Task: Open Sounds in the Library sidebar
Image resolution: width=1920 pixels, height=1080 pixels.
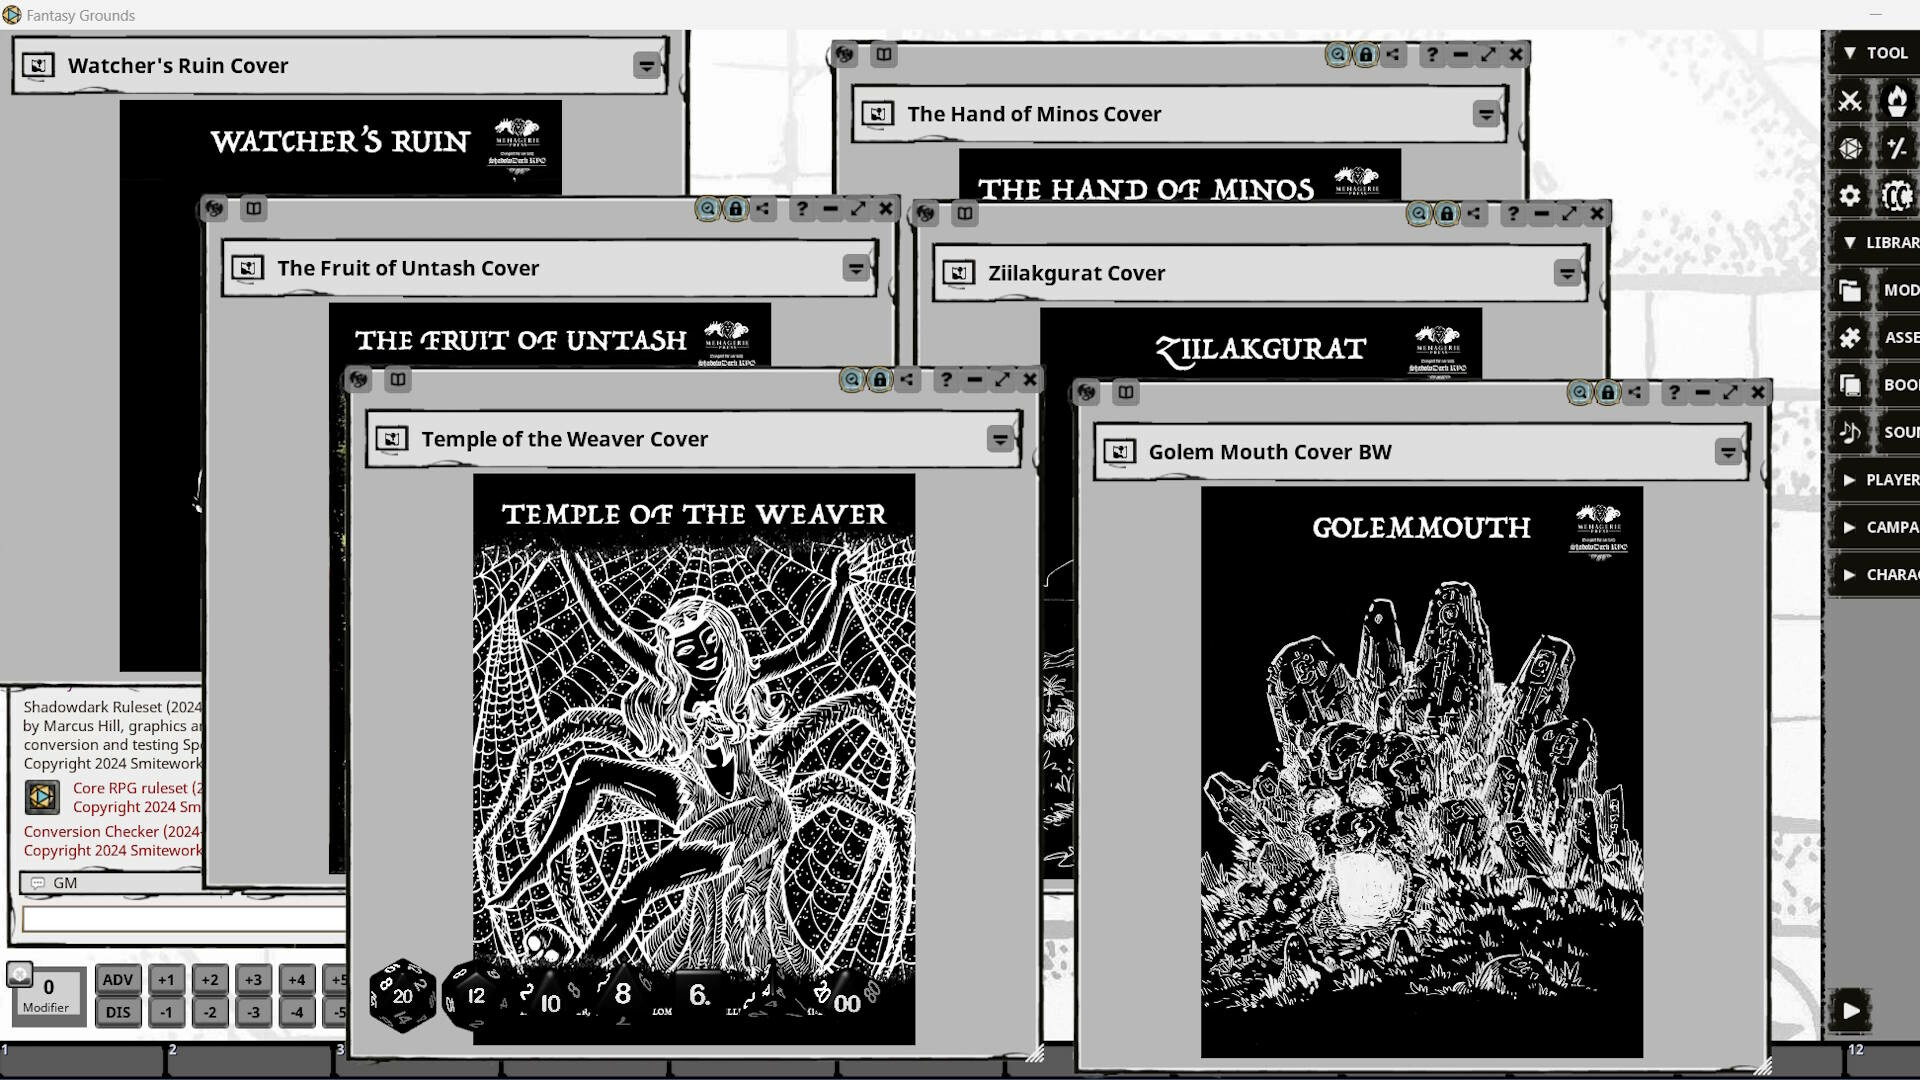Action: click(1850, 431)
